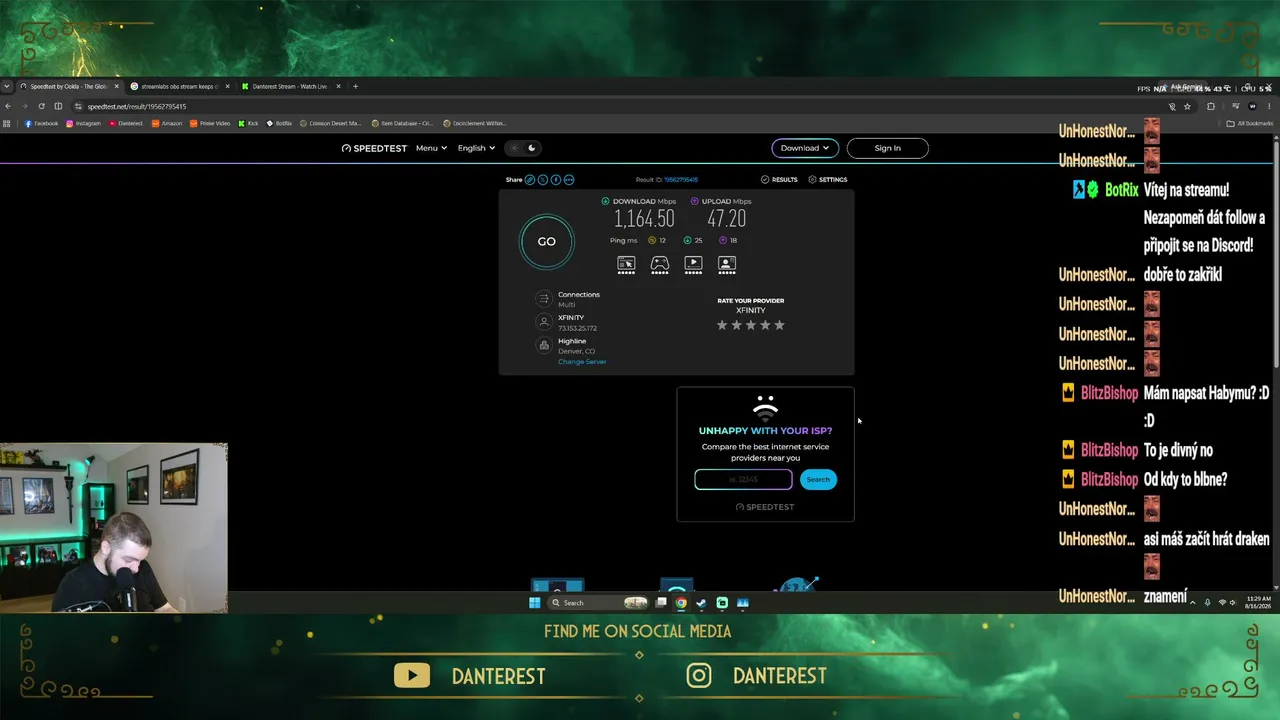This screenshot has height=720, width=1280.
Task: Click the Connections multi icon
Action: click(544, 298)
